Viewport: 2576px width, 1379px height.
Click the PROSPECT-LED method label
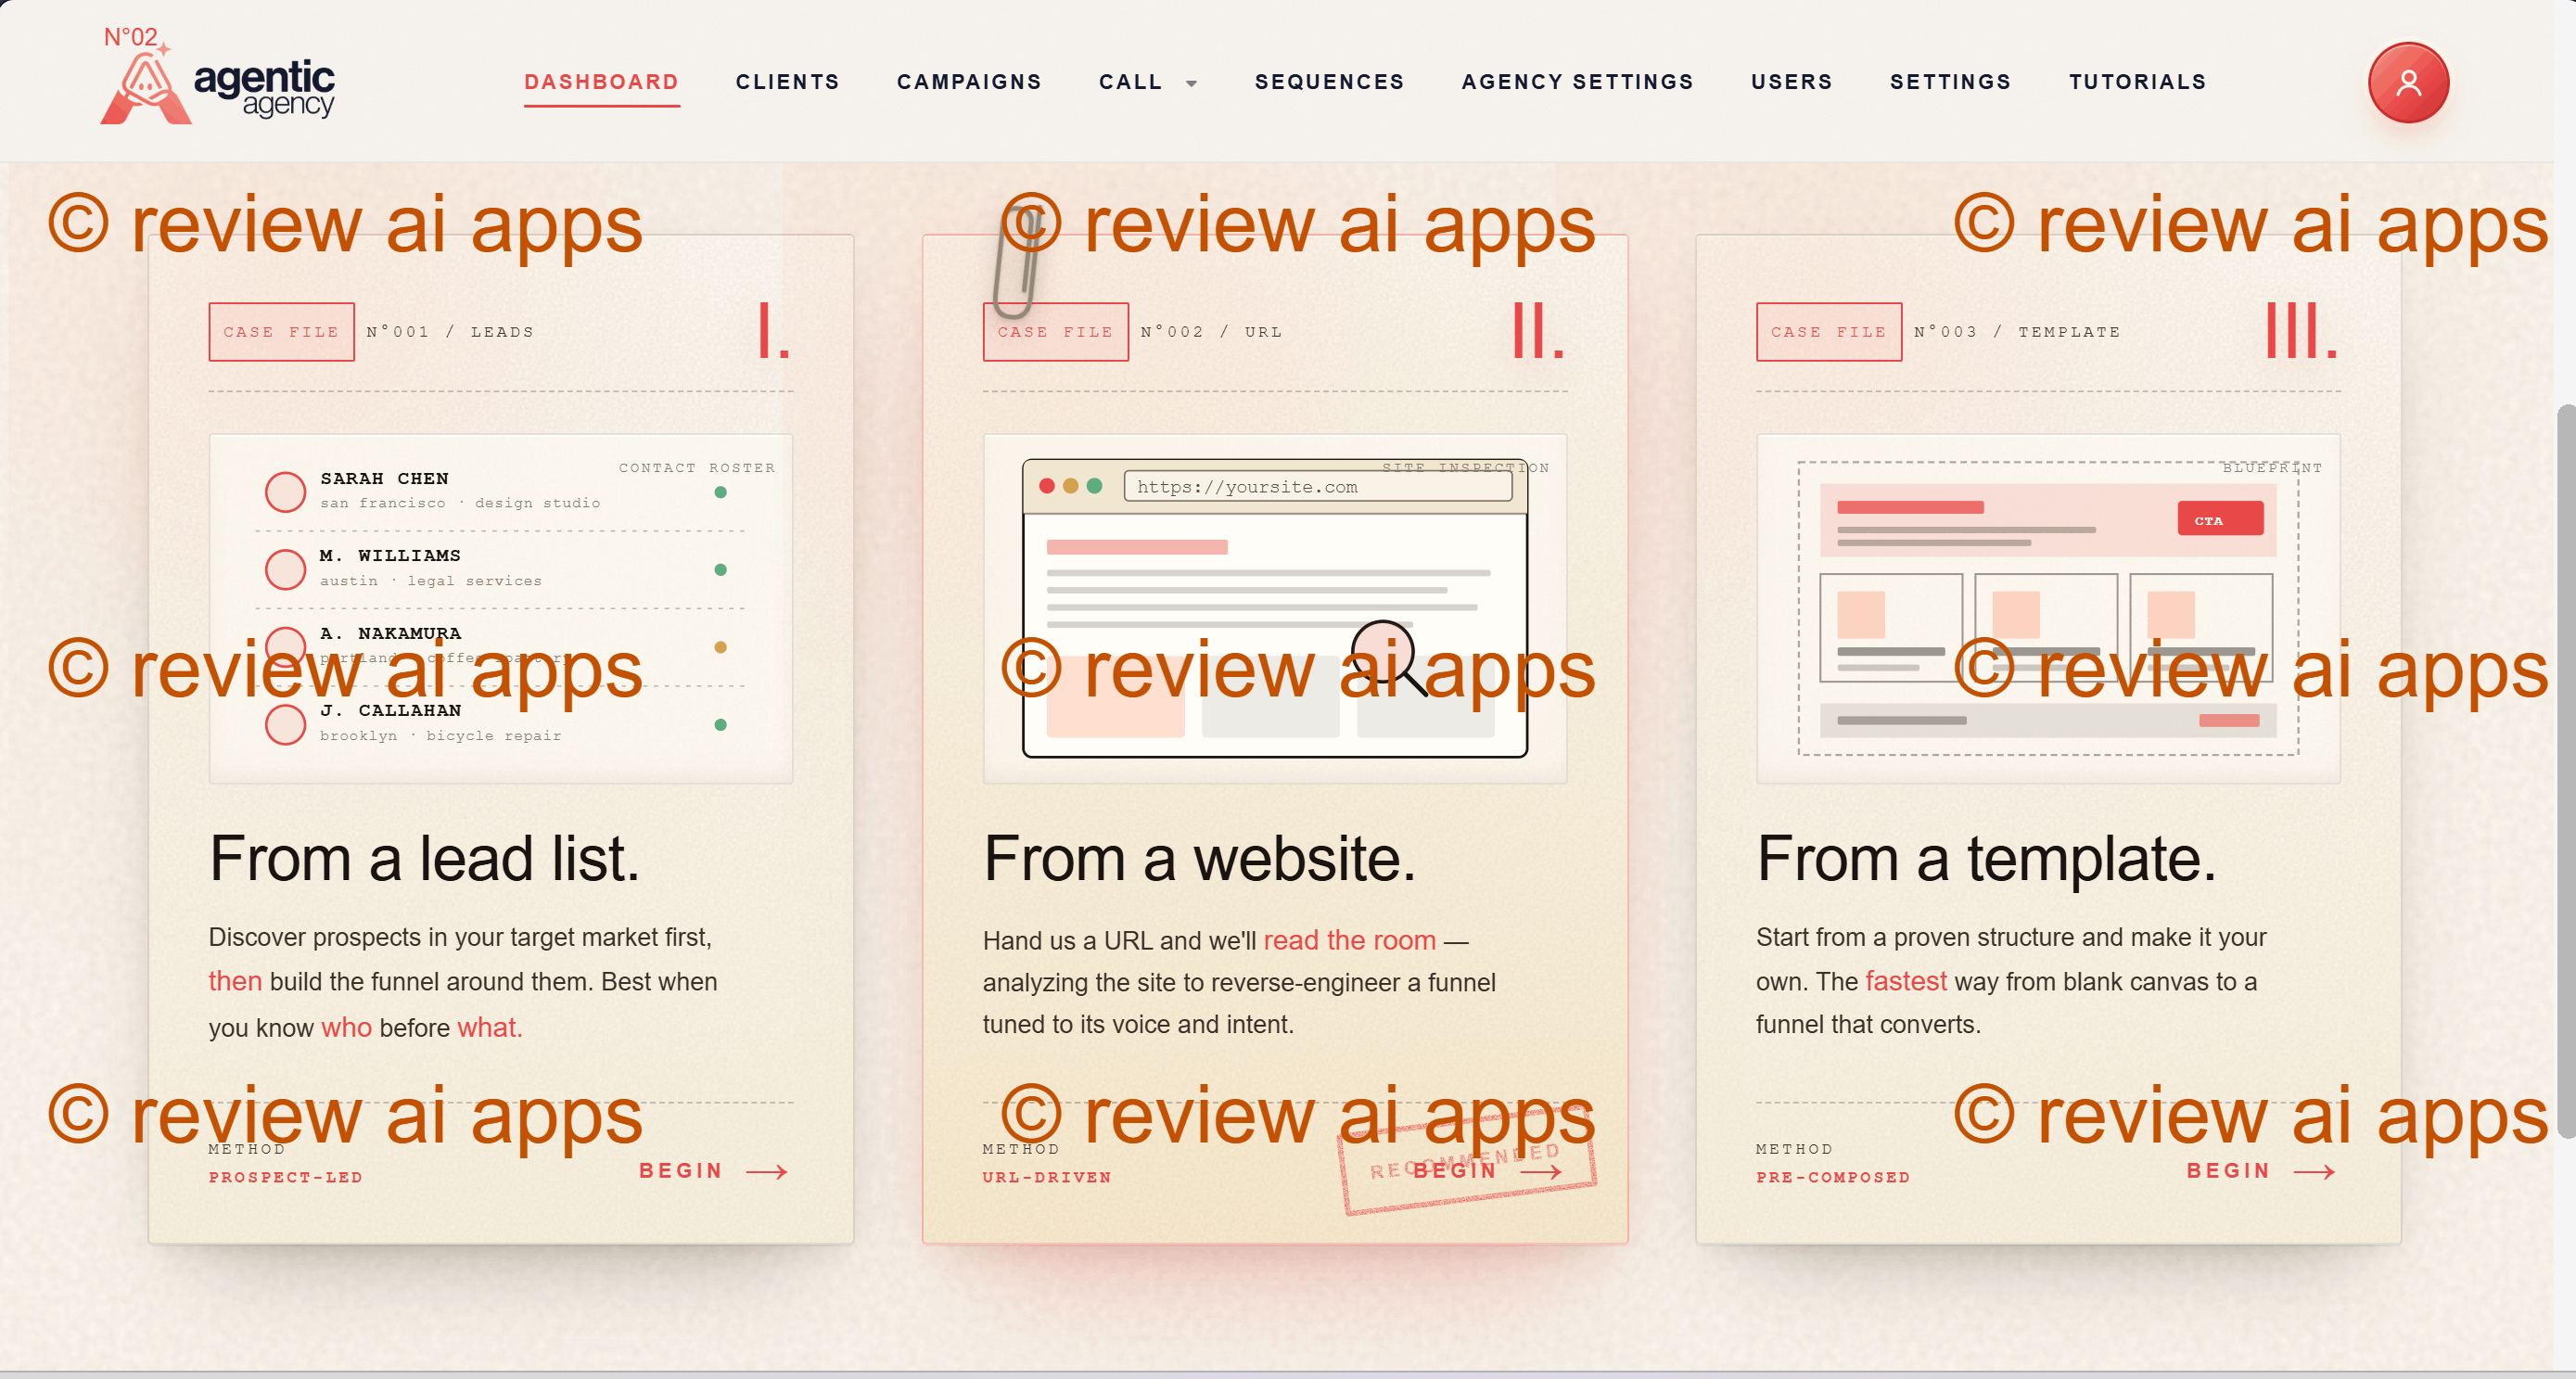tap(286, 1177)
